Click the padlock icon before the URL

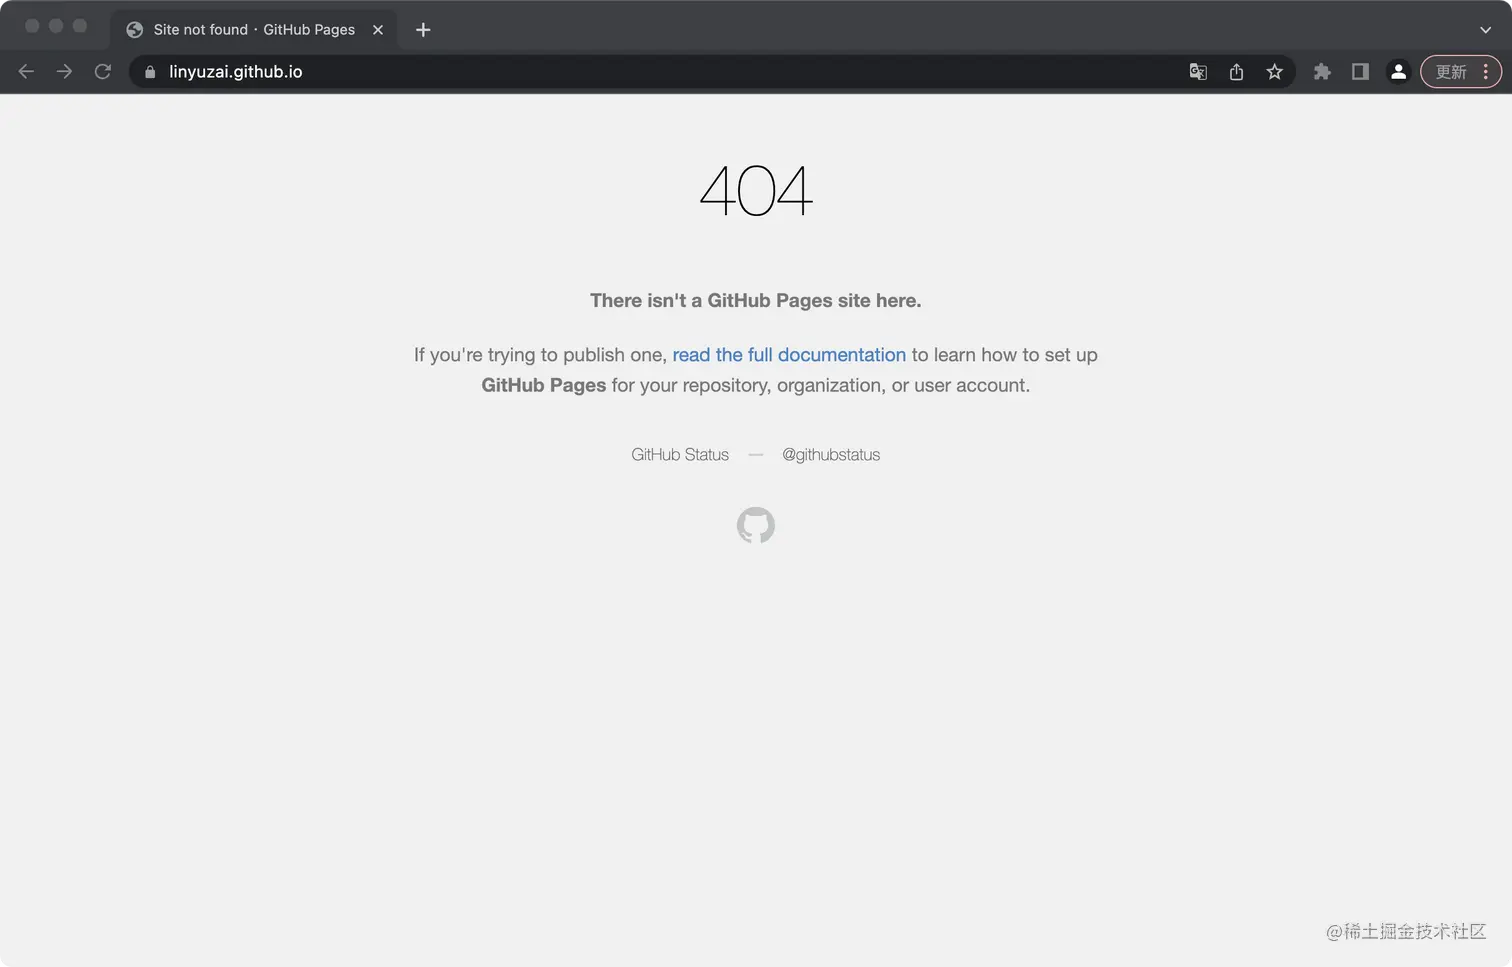point(148,71)
